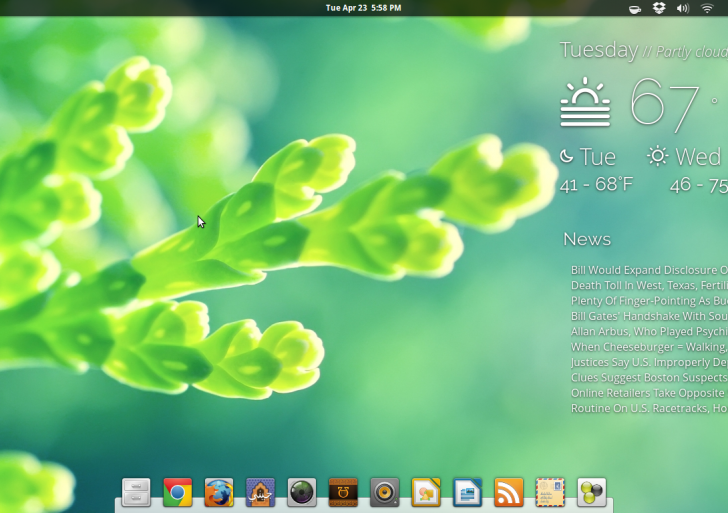Screen dimensions: 728x513
Task: Open the document writer icon in dock
Action: [x=467, y=492]
